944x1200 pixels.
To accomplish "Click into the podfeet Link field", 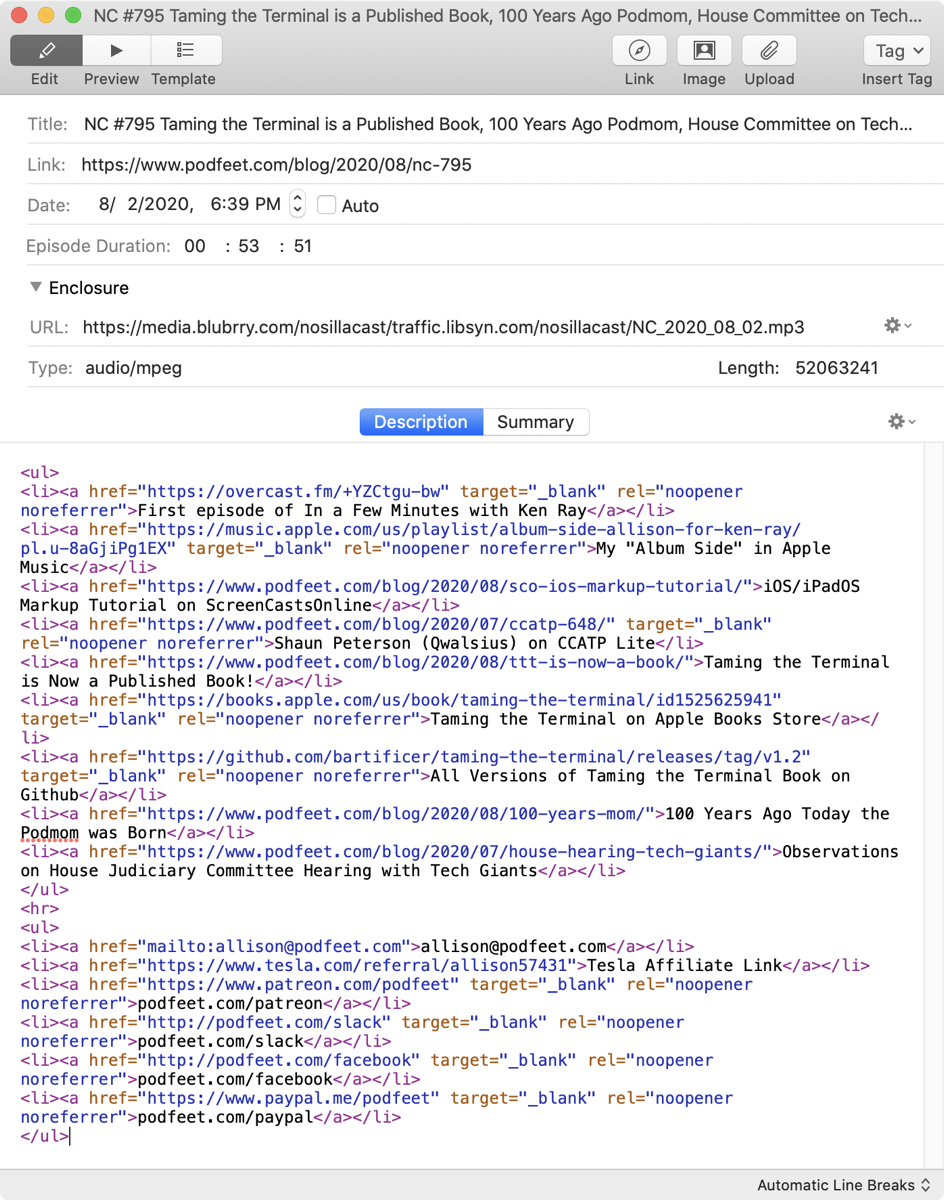I will [500, 165].
